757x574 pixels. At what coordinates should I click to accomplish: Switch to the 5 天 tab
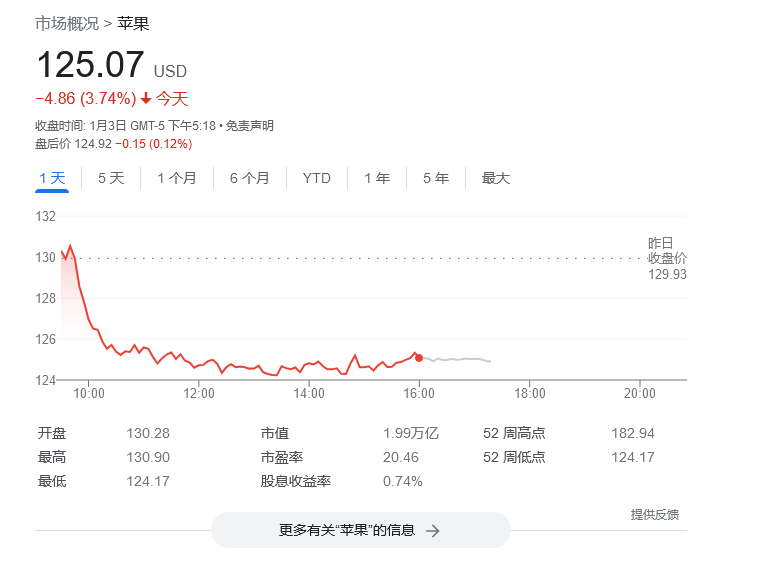coord(111,178)
